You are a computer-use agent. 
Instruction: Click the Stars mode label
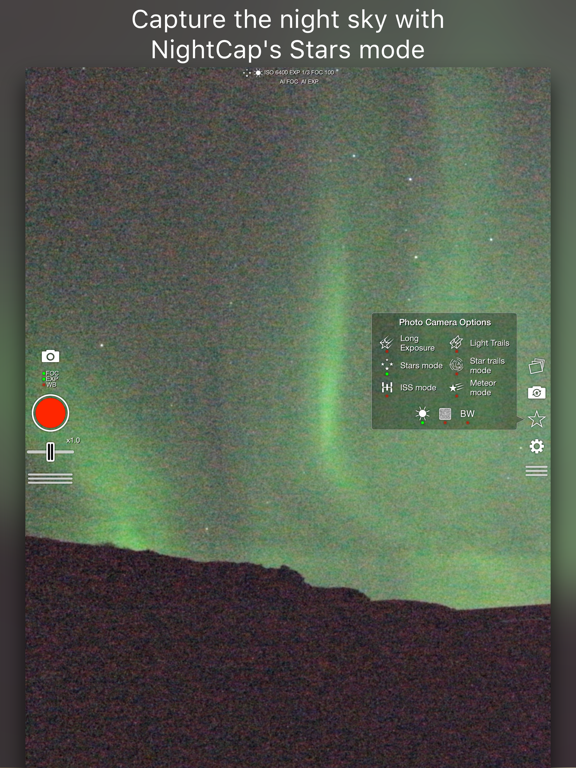pyautogui.click(x=421, y=365)
